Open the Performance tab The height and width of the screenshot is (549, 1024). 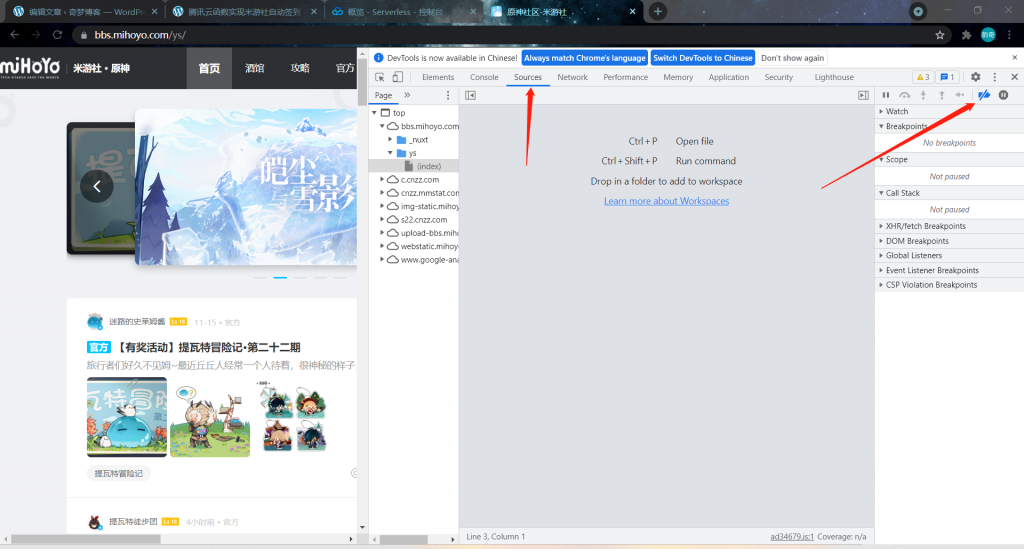click(x=626, y=77)
